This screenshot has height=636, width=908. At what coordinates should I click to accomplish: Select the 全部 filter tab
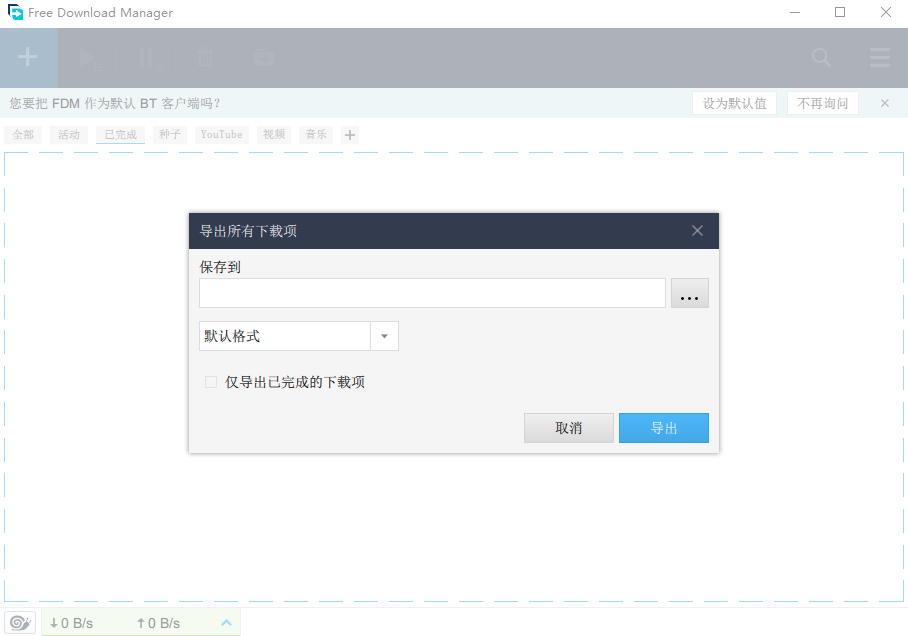(x=23, y=134)
